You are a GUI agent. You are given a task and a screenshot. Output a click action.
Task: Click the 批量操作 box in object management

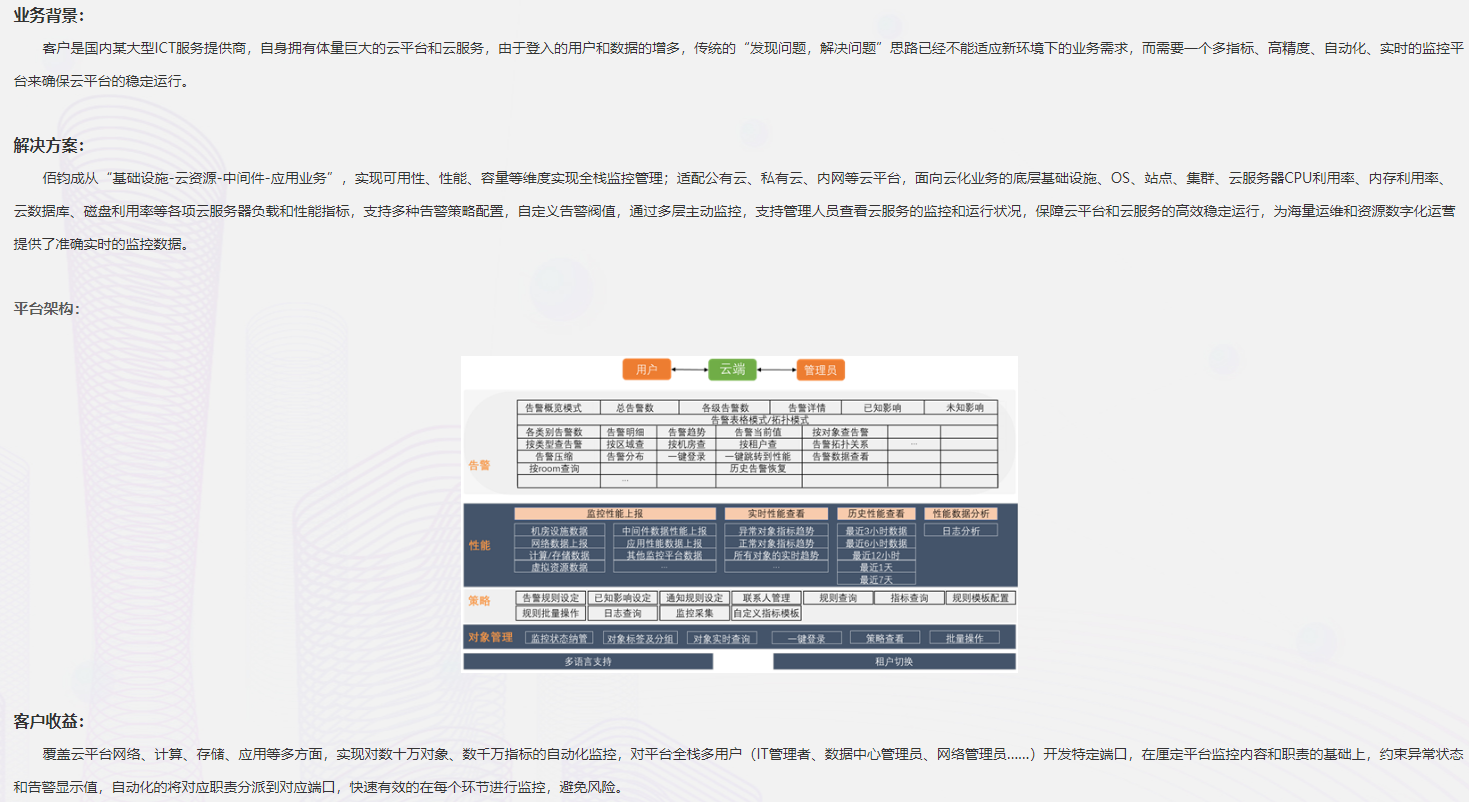click(964, 638)
